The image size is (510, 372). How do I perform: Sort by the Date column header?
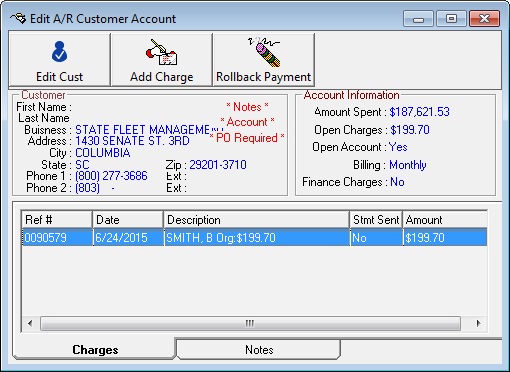point(128,220)
